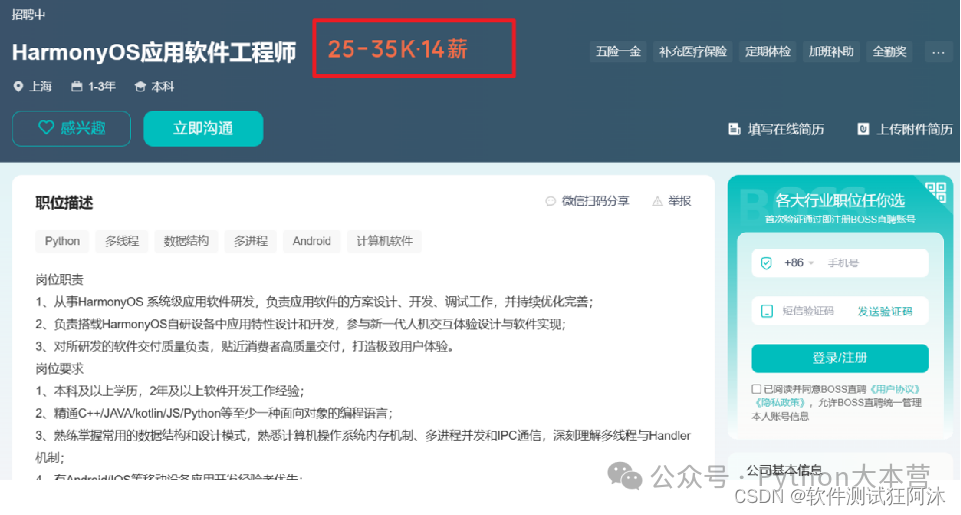Screen dimensions: 961x515
Task: Open the 填写在线简历 link
Action: coord(786,129)
